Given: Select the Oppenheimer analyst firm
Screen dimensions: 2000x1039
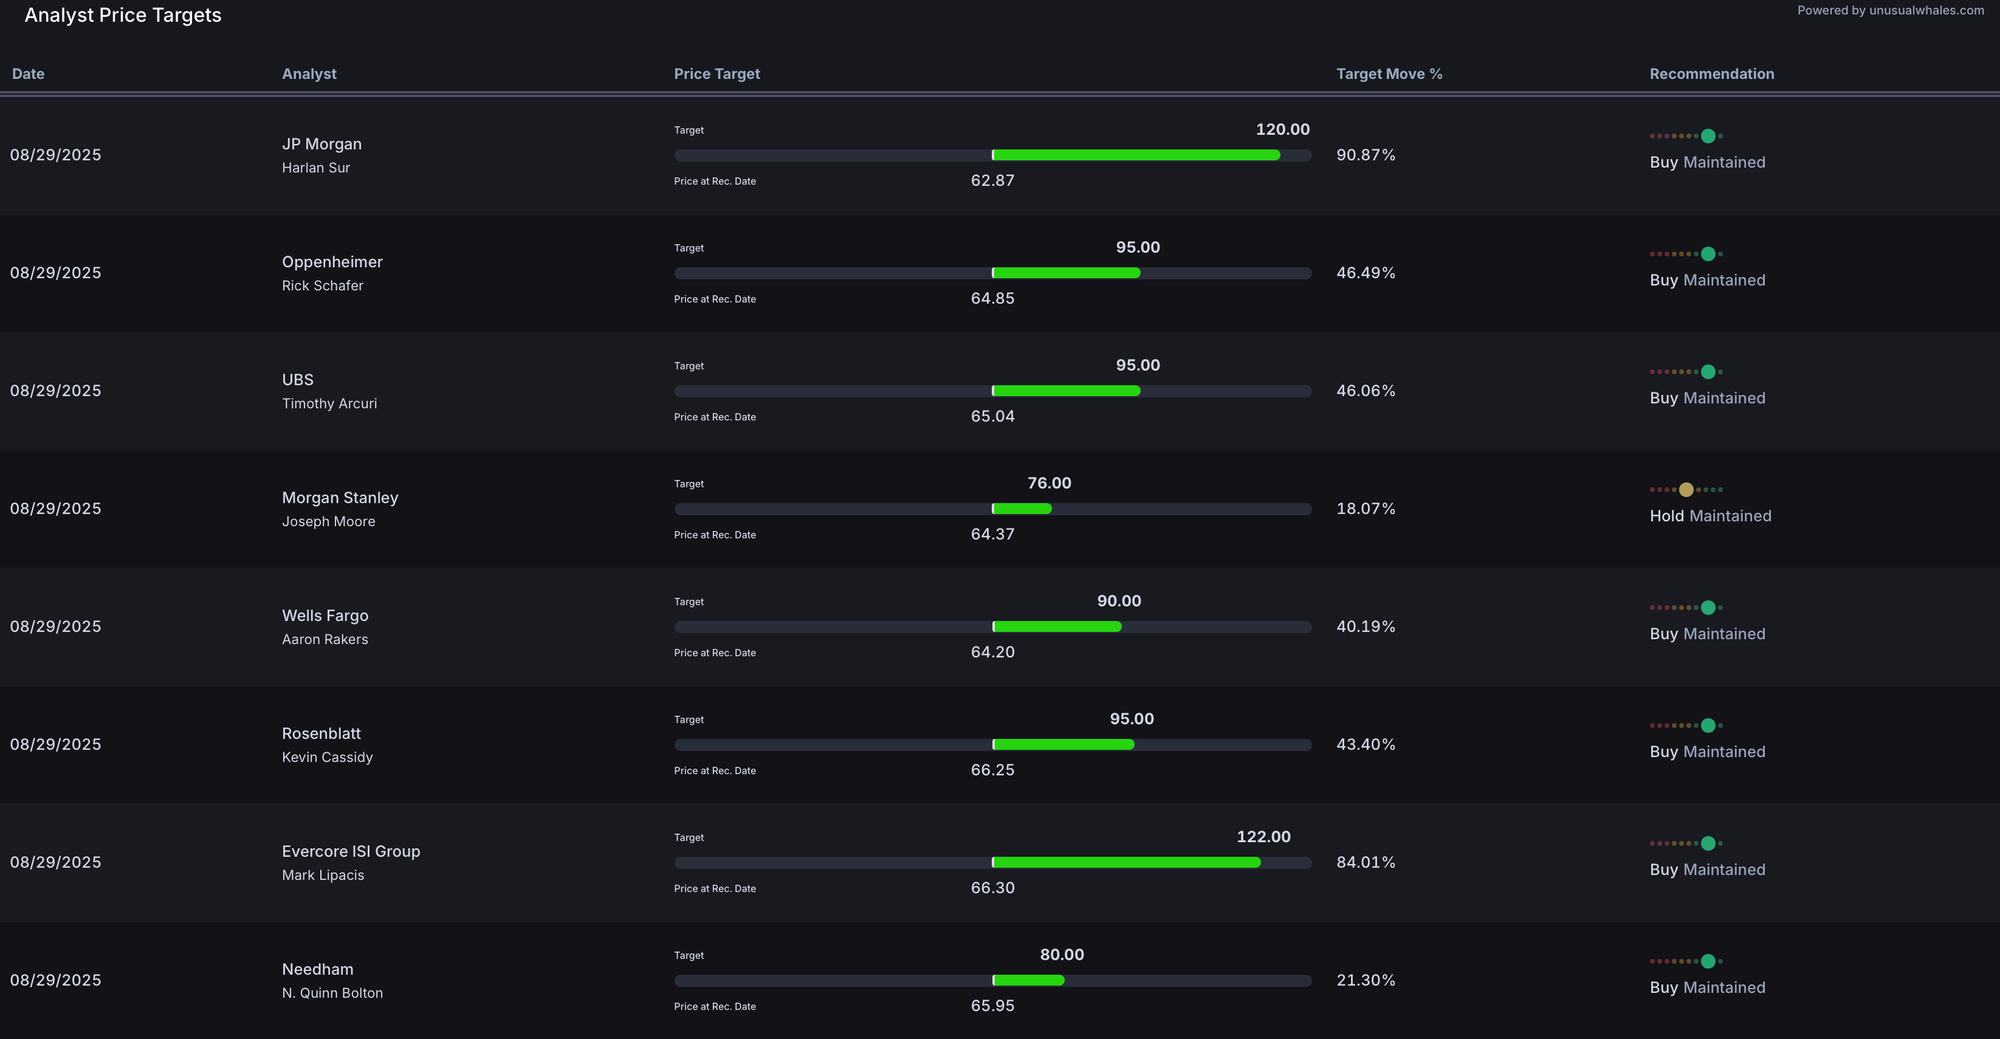Looking at the screenshot, I should 332,262.
